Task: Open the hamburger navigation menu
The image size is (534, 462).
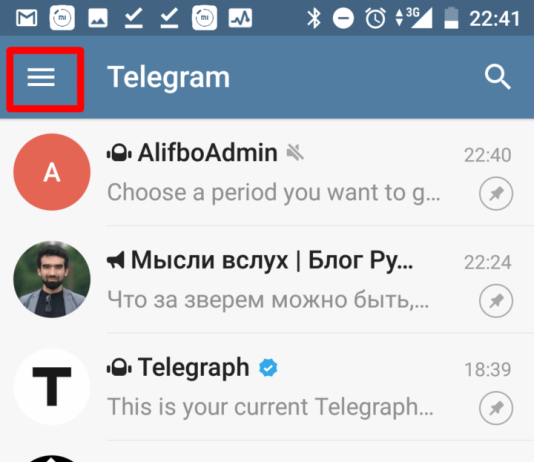Action: coord(41,77)
